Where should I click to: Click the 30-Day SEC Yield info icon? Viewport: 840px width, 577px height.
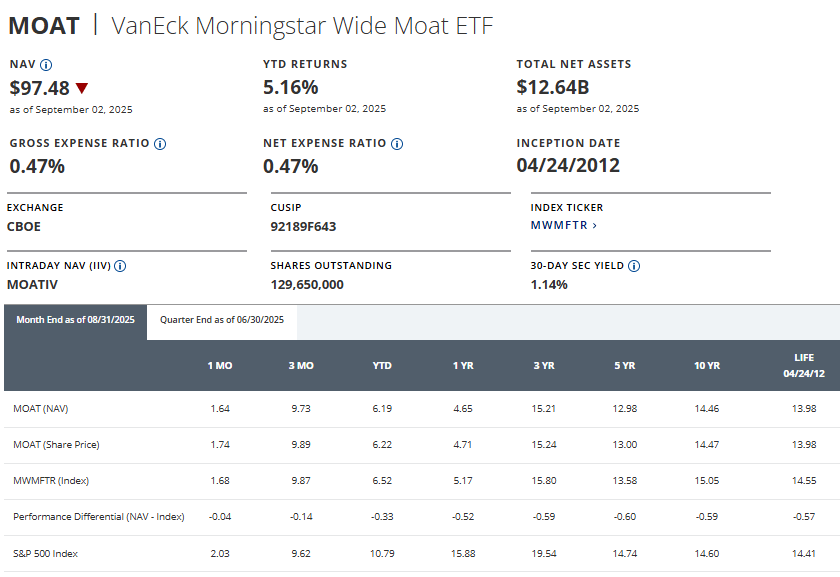pyautogui.click(x=634, y=266)
